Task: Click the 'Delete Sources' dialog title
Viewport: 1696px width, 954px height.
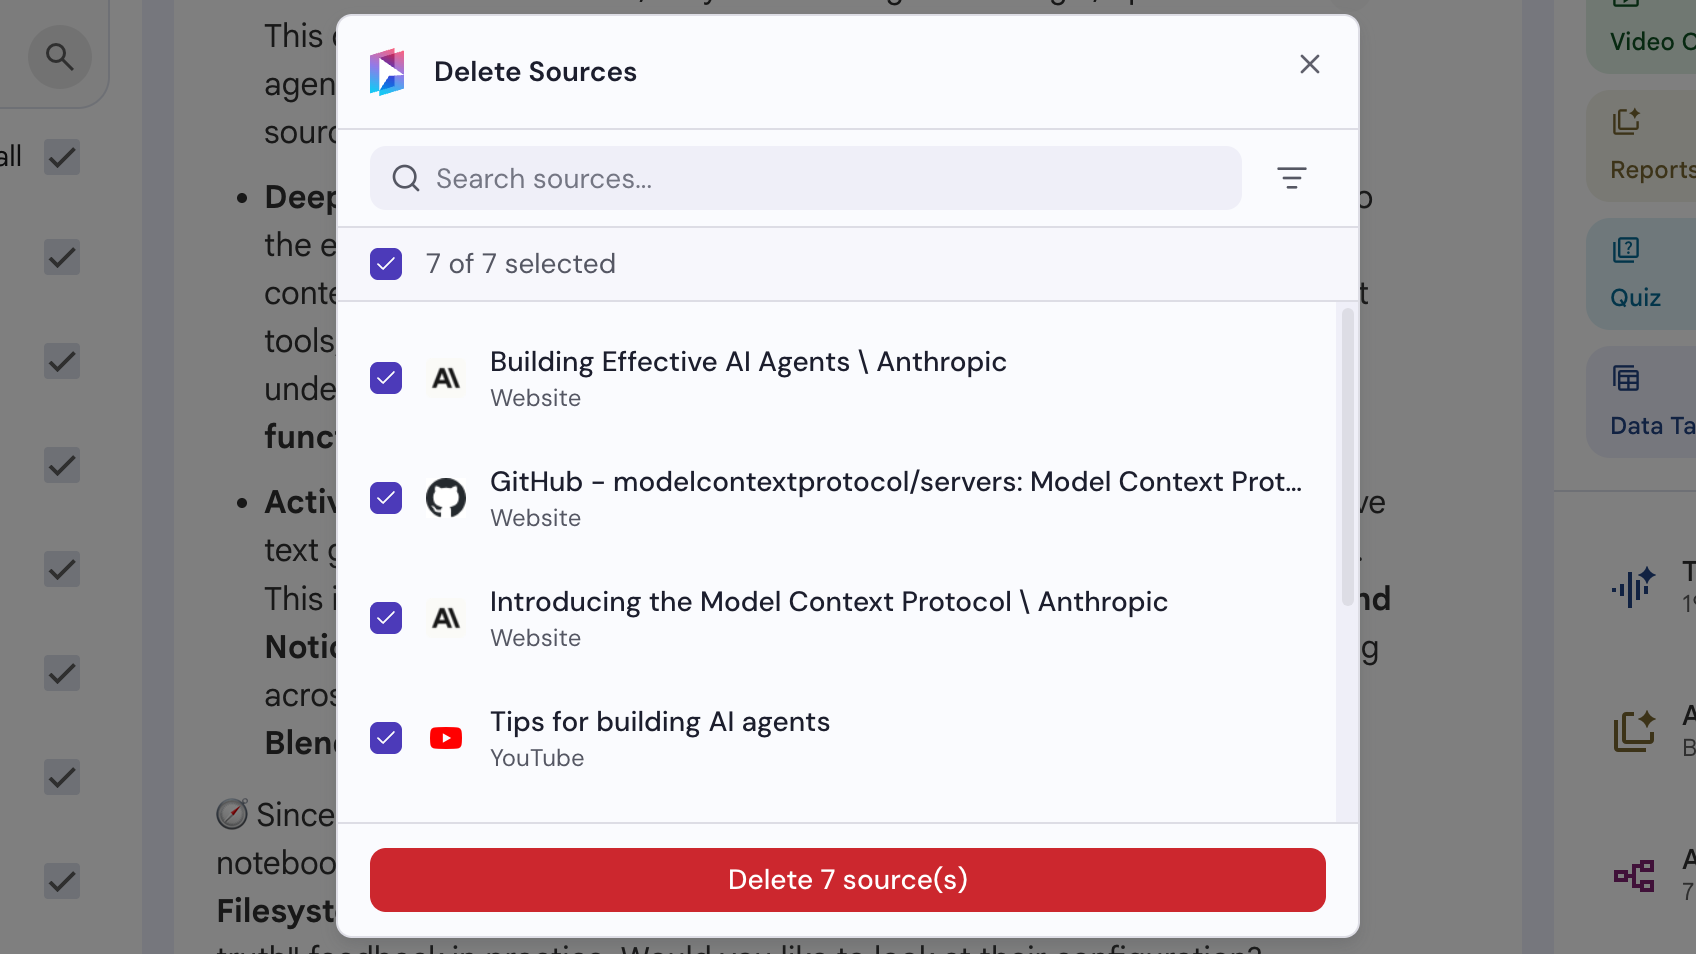Action: click(535, 72)
